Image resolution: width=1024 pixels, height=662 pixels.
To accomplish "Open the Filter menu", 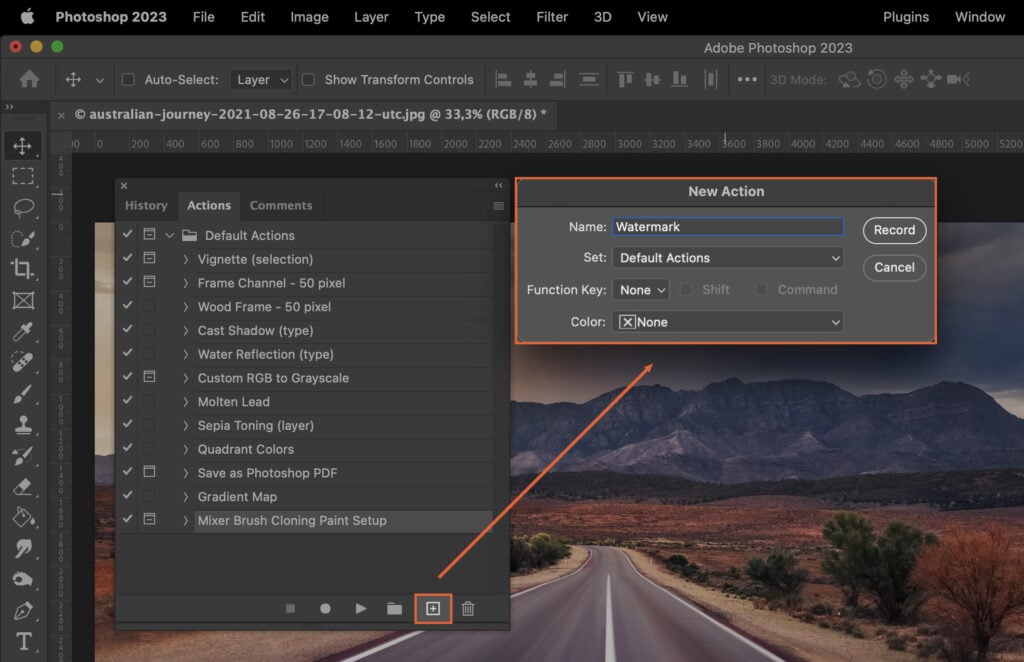I will [551, 17].
